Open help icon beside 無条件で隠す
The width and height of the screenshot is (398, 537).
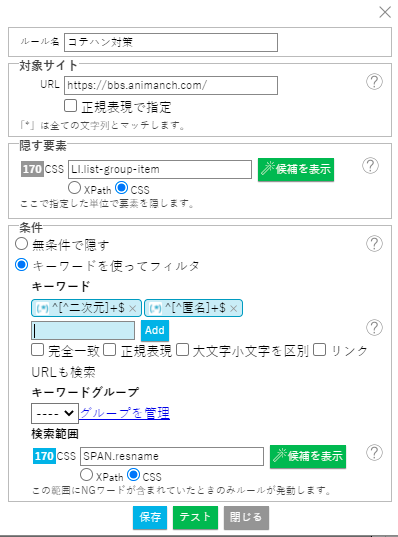374,243
